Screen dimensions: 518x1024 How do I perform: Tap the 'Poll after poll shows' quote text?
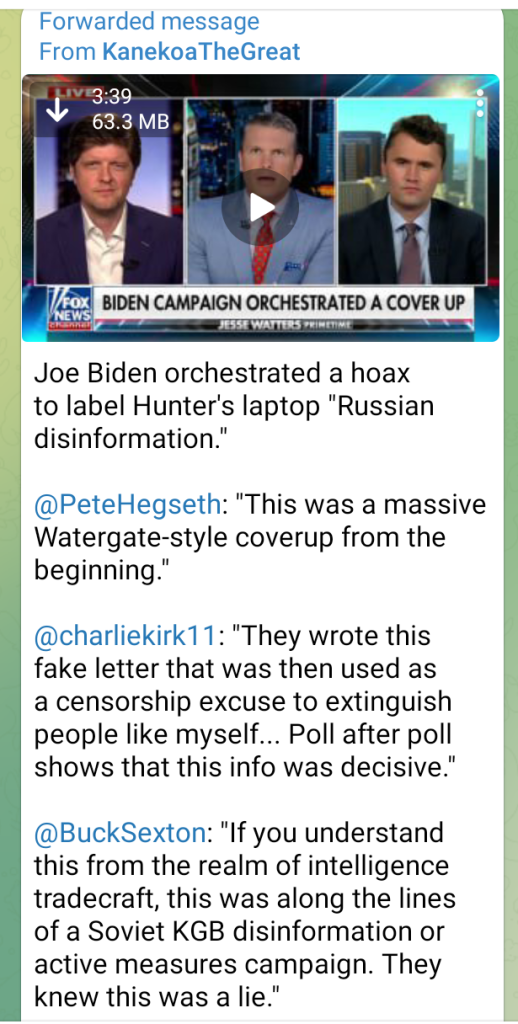pos(243,751)
